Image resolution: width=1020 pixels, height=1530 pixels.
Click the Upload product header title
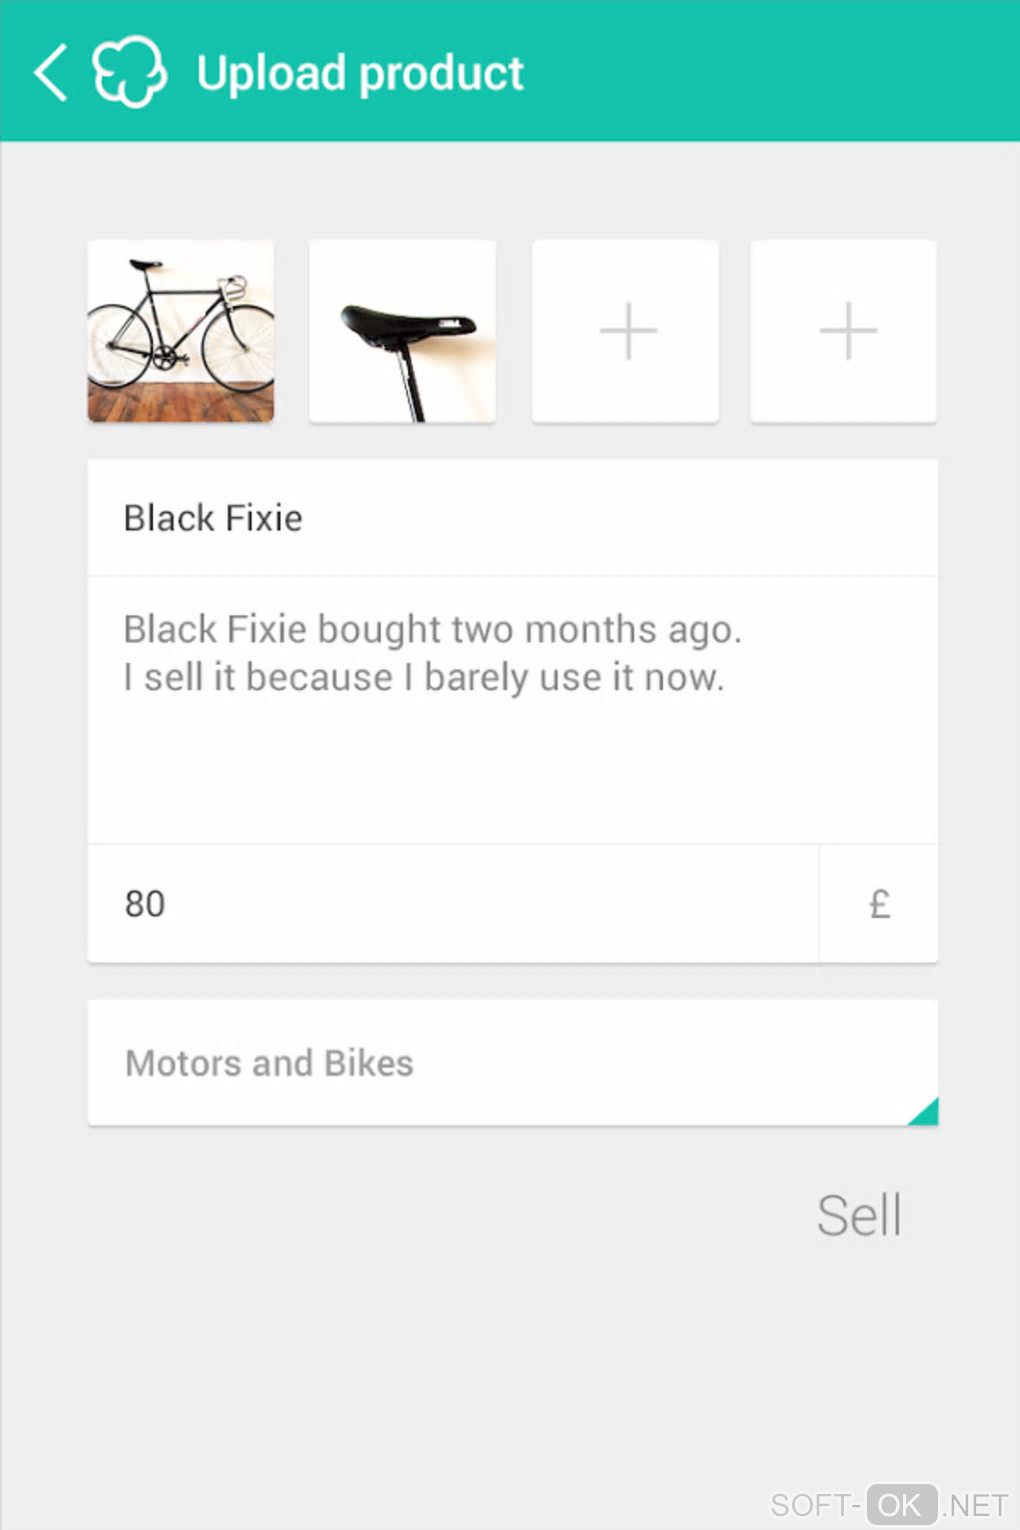point(360,73)
